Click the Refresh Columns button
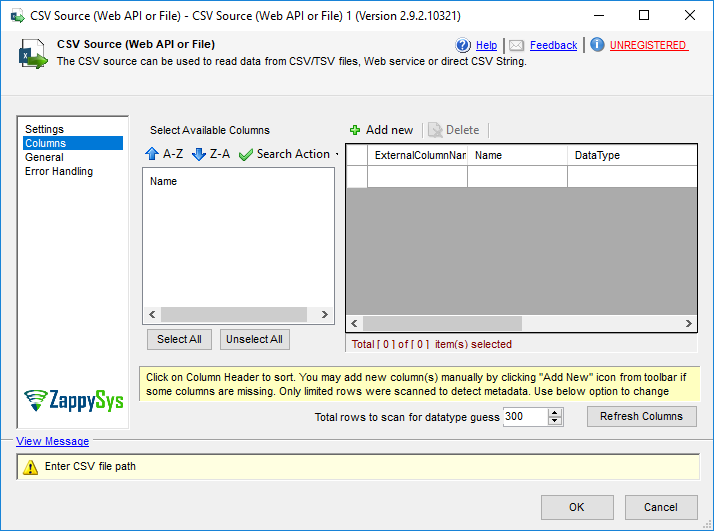 click(x=642, y=416)
